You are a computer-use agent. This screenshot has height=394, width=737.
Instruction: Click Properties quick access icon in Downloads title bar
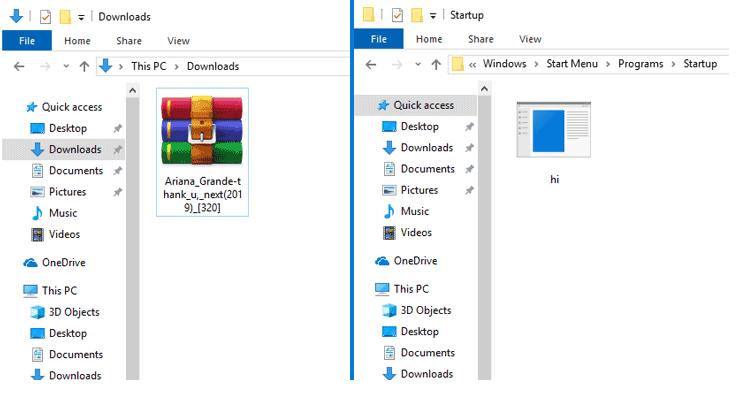tap(45, 17)
